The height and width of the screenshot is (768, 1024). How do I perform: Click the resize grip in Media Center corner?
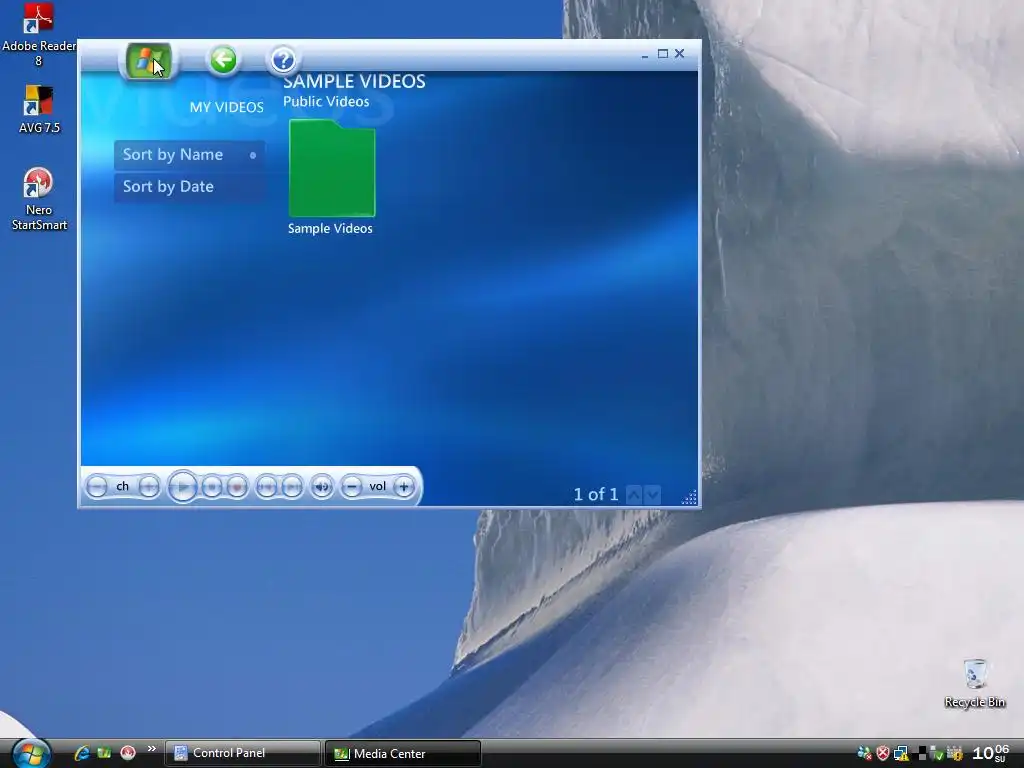690,498
